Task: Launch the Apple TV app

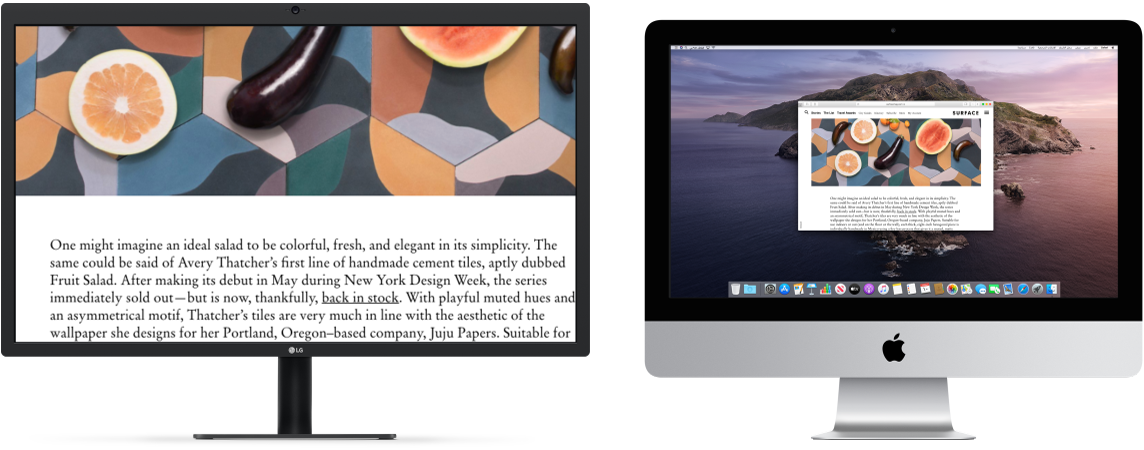Action: (x=854, y=289)
